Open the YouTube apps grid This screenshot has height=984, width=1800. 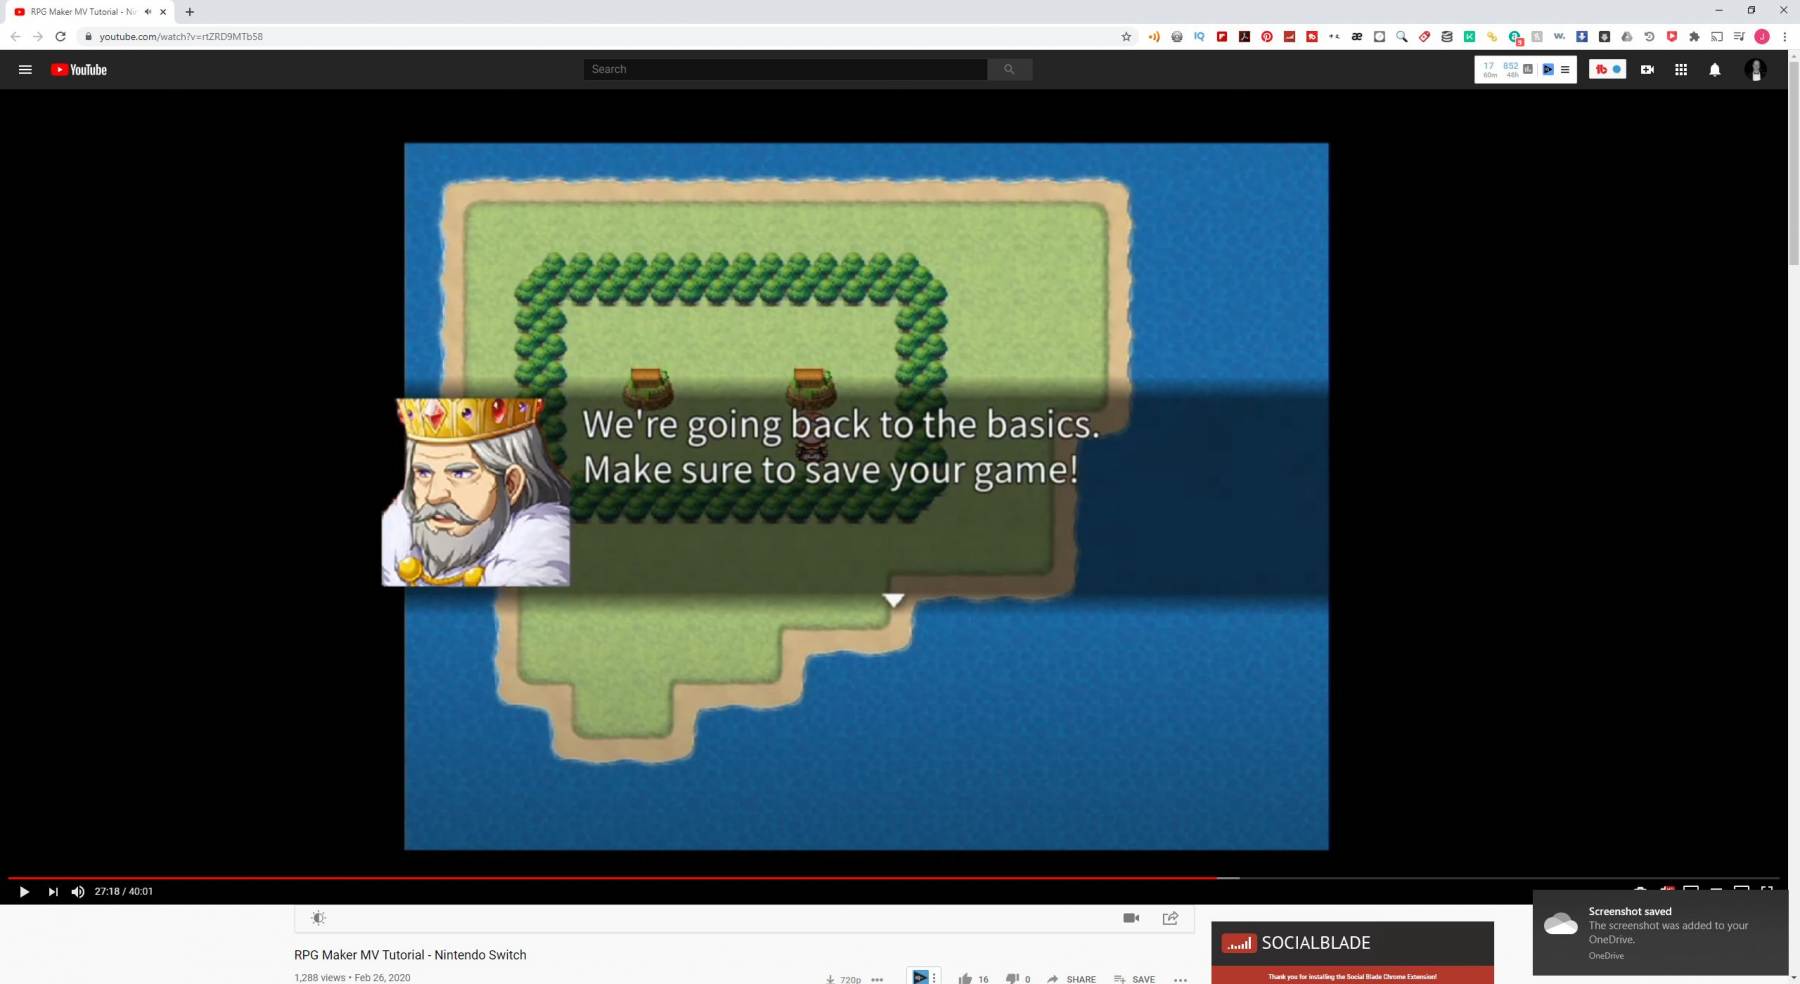pyautogui.click(x=1681, y=69)
